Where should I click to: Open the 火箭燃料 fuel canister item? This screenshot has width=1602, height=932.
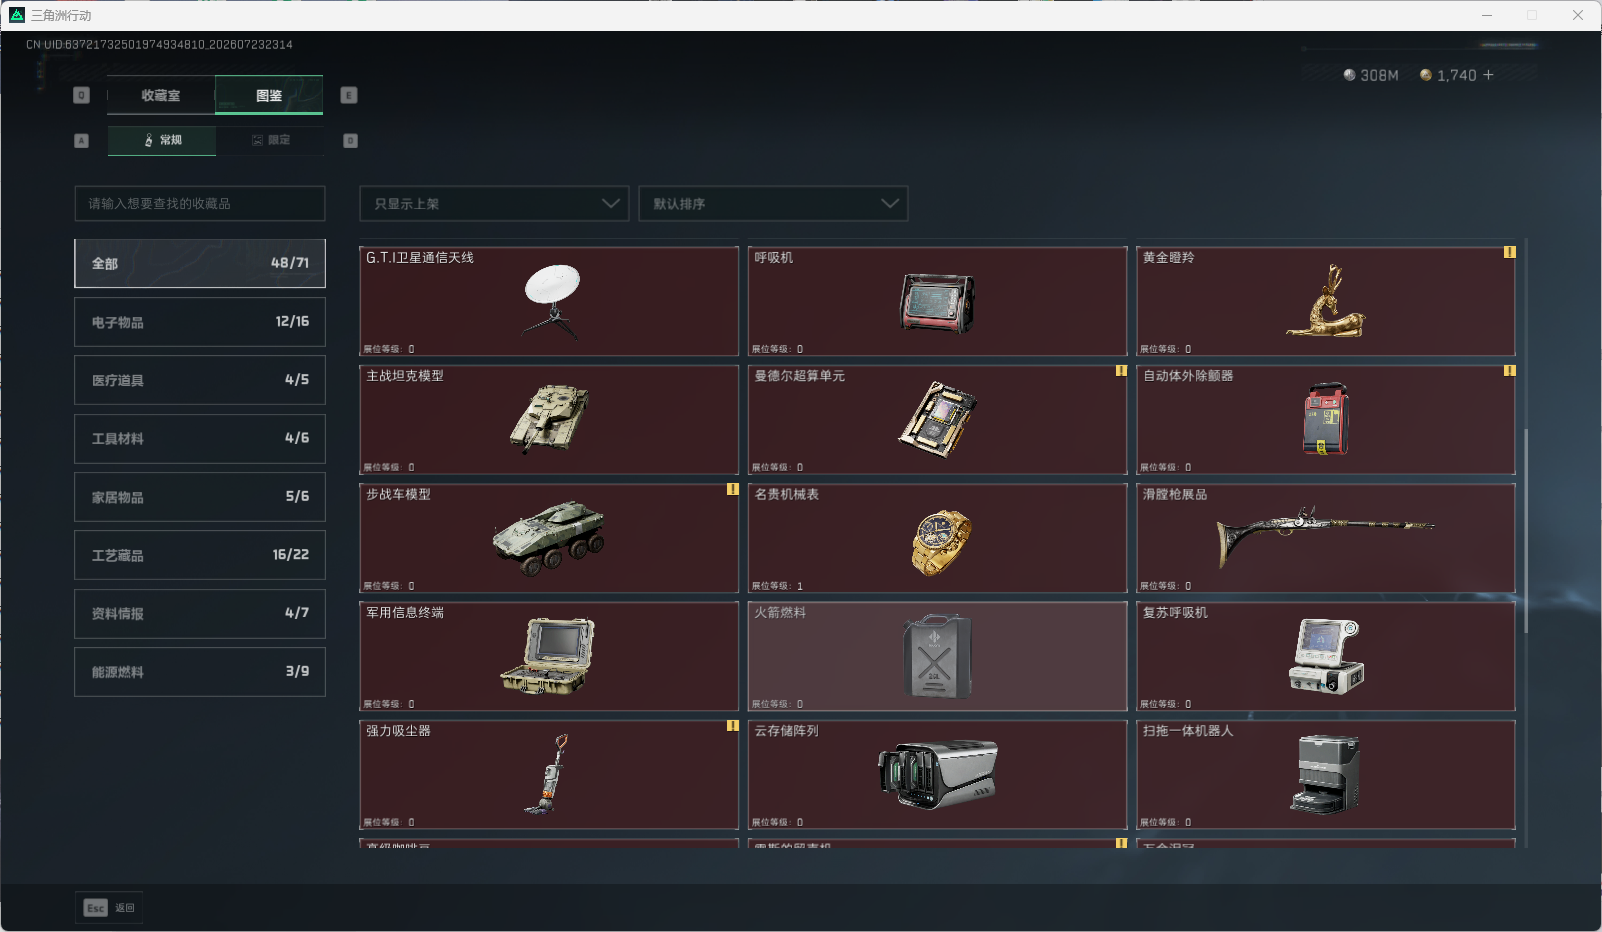tap(937, 656)
